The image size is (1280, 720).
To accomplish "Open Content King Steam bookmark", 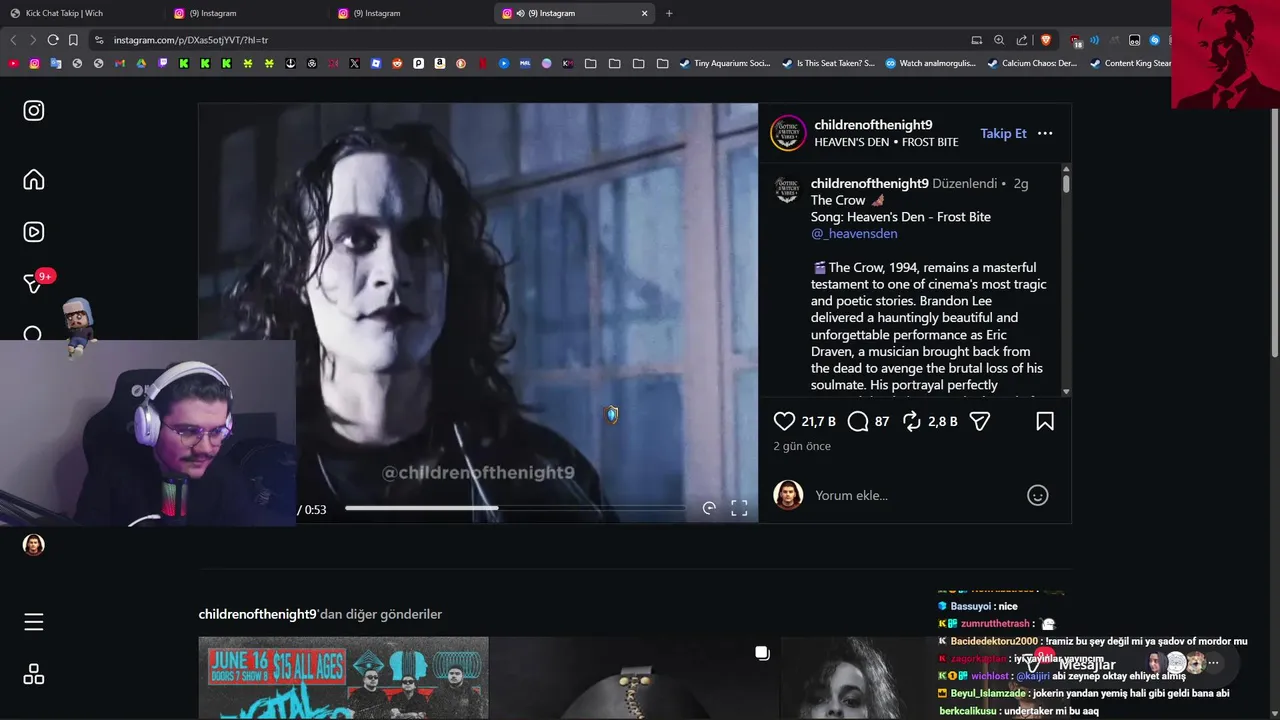I will pyautogui.click(x=1130, y=63).
